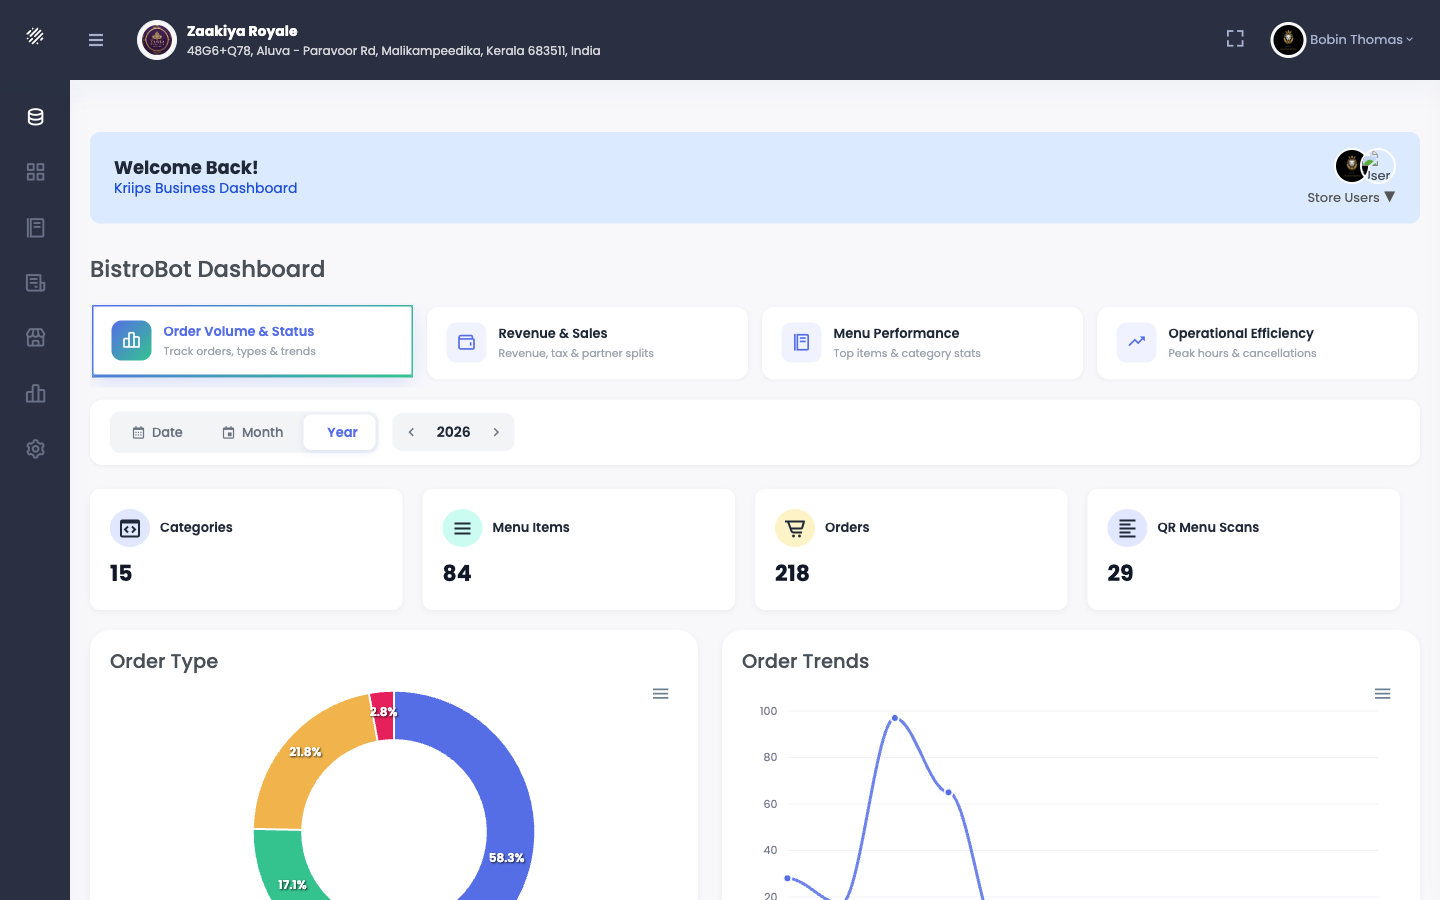Click the Zaakiya Royale restaurant logo
The height and width of the screenshot is (900, 1440).
click(157, 40)
